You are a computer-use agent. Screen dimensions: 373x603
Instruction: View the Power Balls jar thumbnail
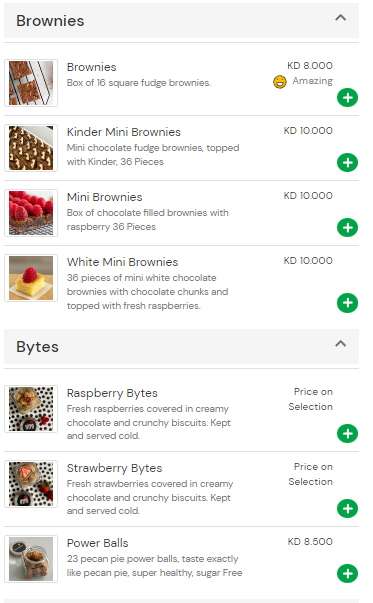click(x=31, y=559)
